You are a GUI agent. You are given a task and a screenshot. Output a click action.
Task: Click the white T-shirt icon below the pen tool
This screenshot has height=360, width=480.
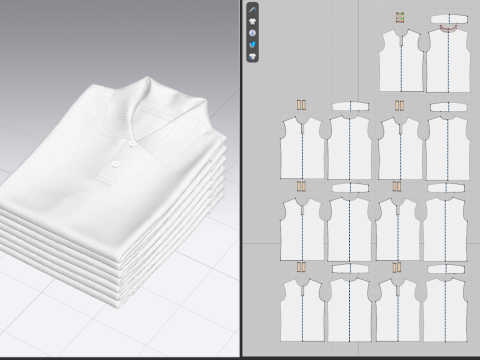click(x=253, y=21)
